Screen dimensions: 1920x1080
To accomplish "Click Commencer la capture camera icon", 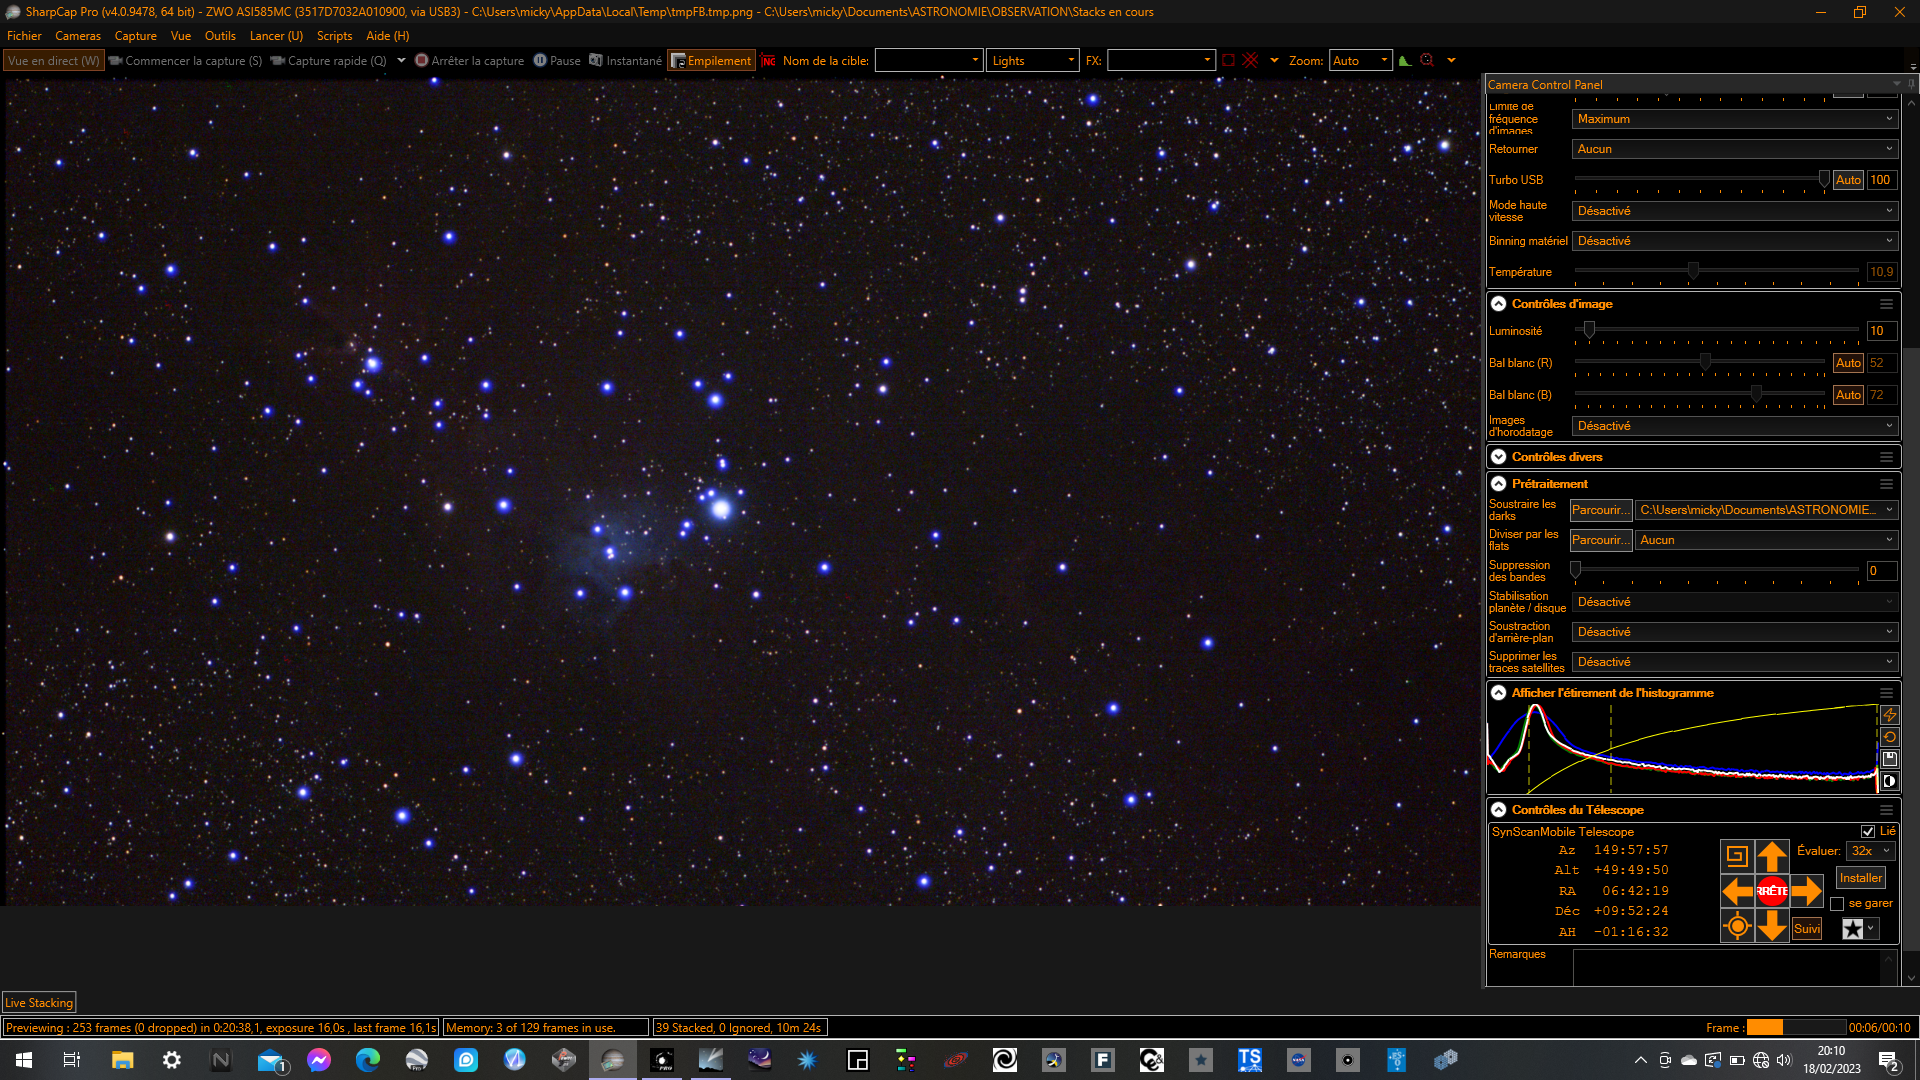I will [x=116, y=61].
